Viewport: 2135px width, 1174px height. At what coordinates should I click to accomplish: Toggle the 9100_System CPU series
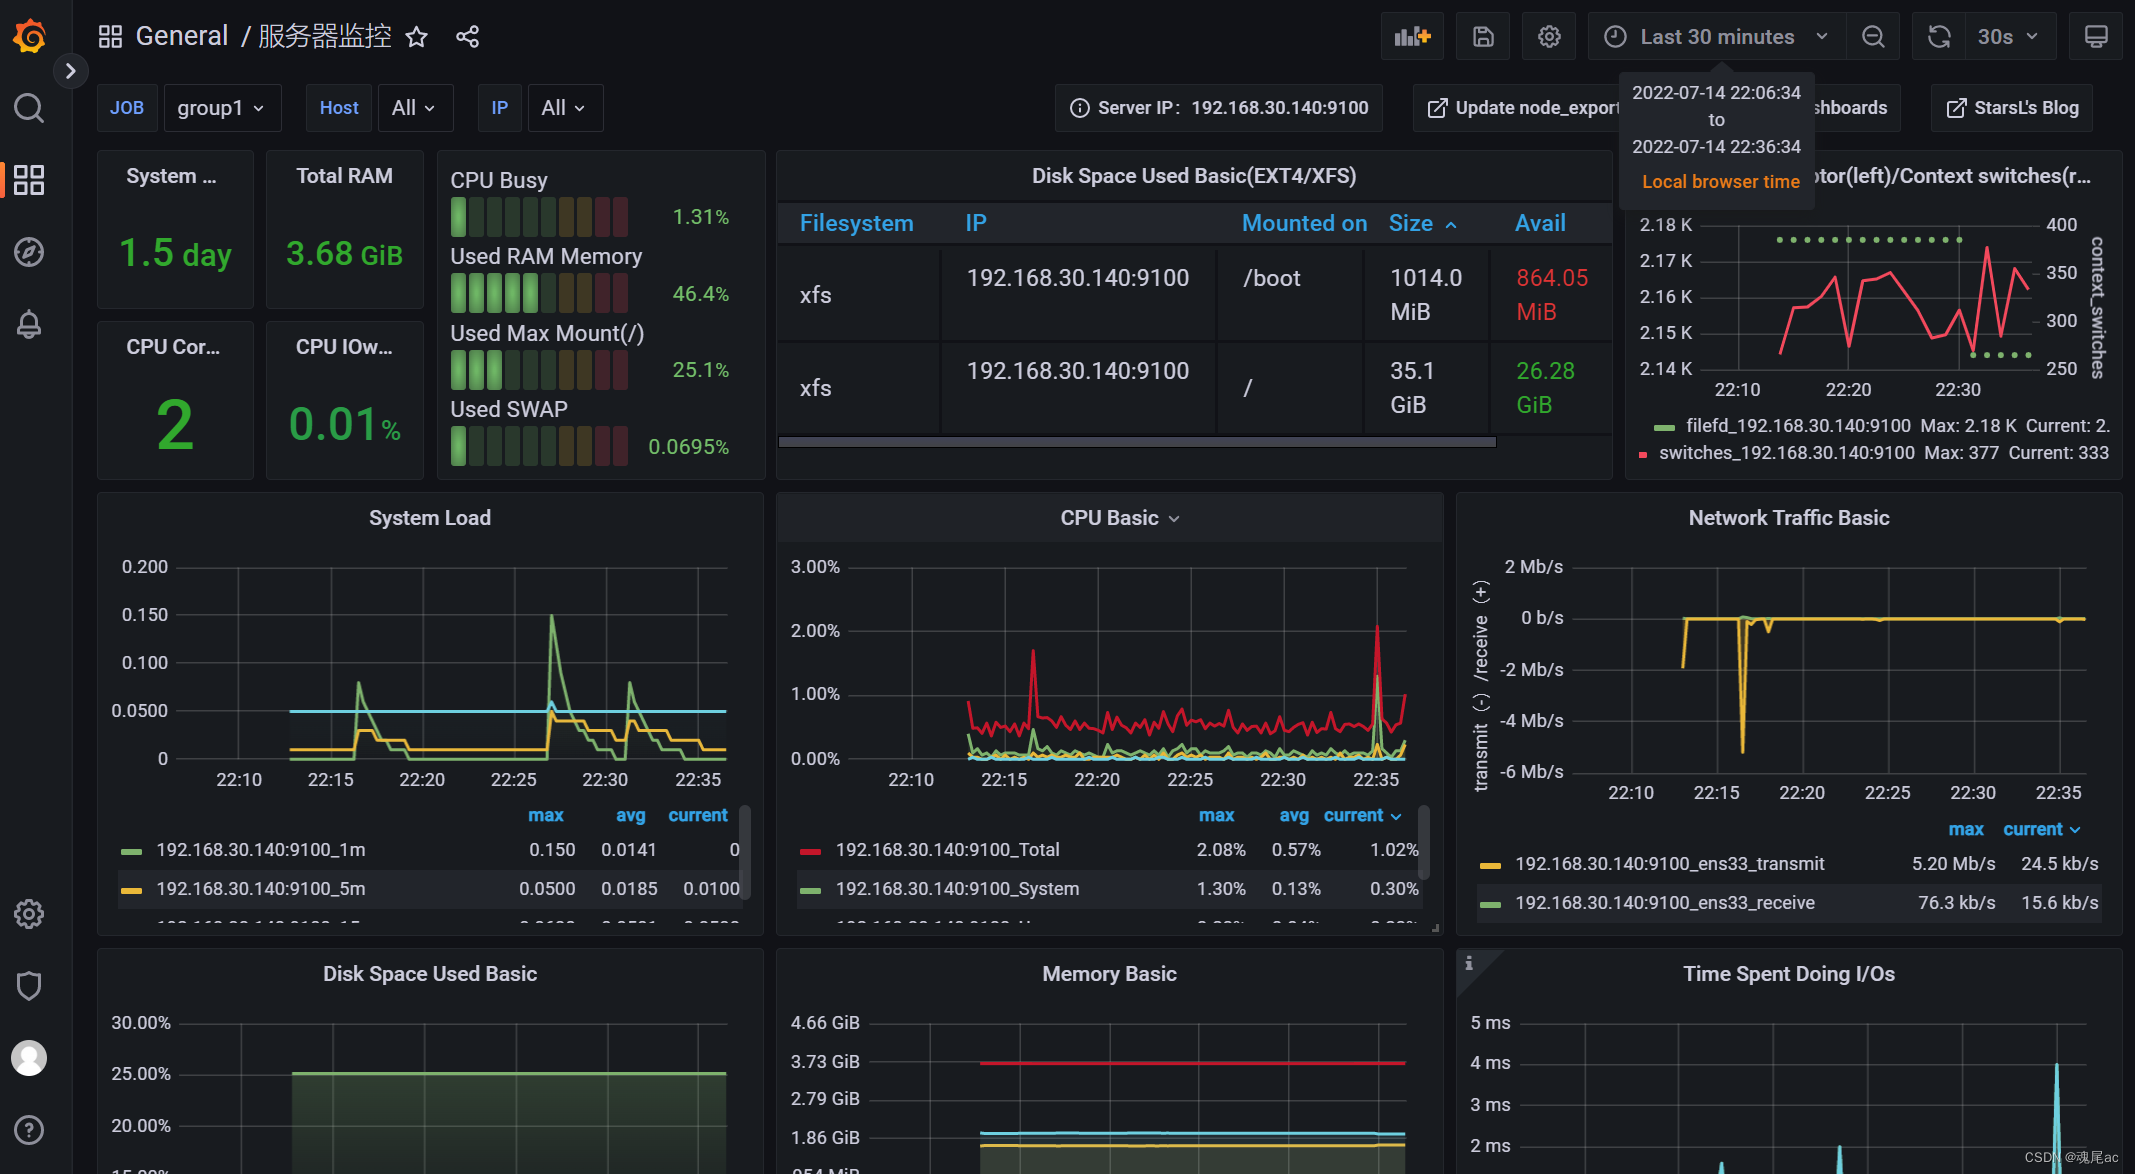957,889
